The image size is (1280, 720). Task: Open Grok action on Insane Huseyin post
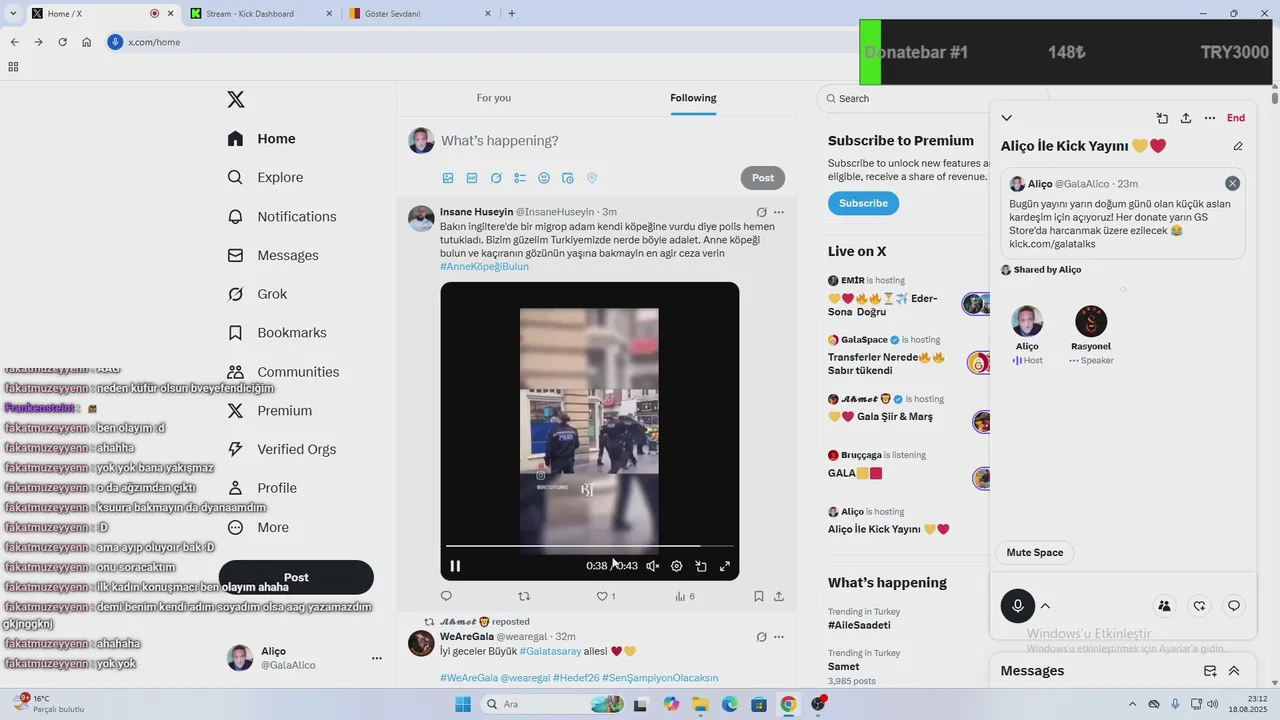[762, 212]
